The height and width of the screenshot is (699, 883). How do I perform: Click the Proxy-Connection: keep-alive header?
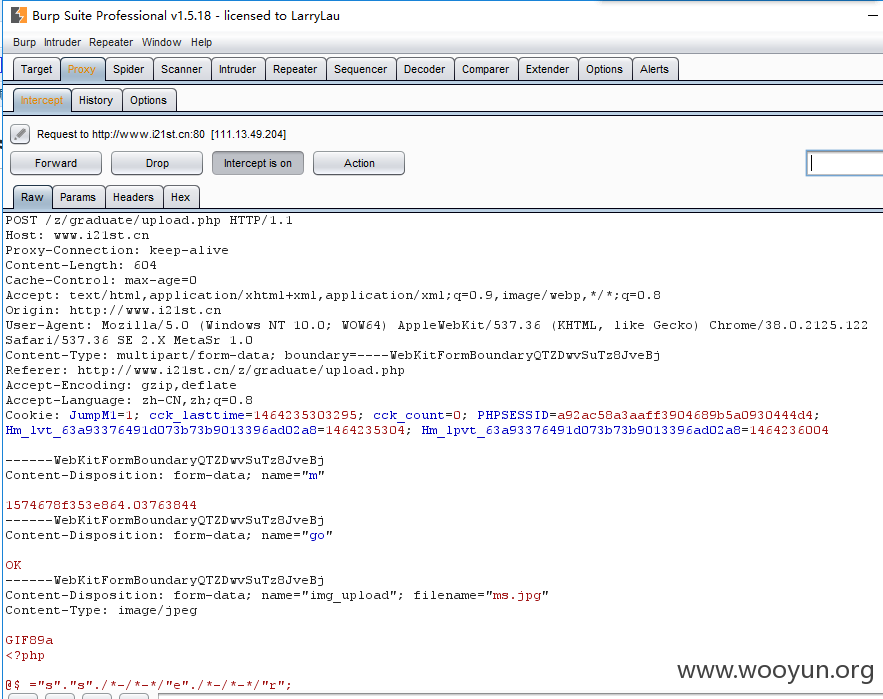pyautogui.click(x=117, y=250)
